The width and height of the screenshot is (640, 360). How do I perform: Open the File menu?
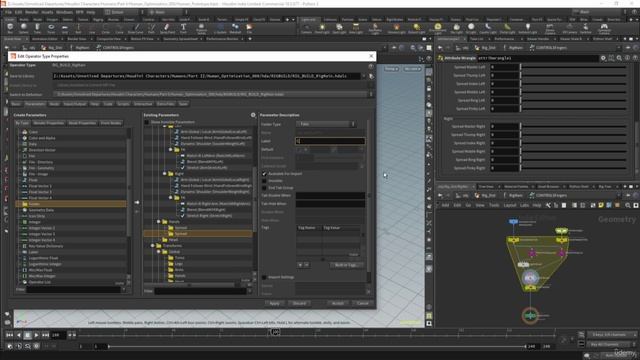tap(8, 12)
